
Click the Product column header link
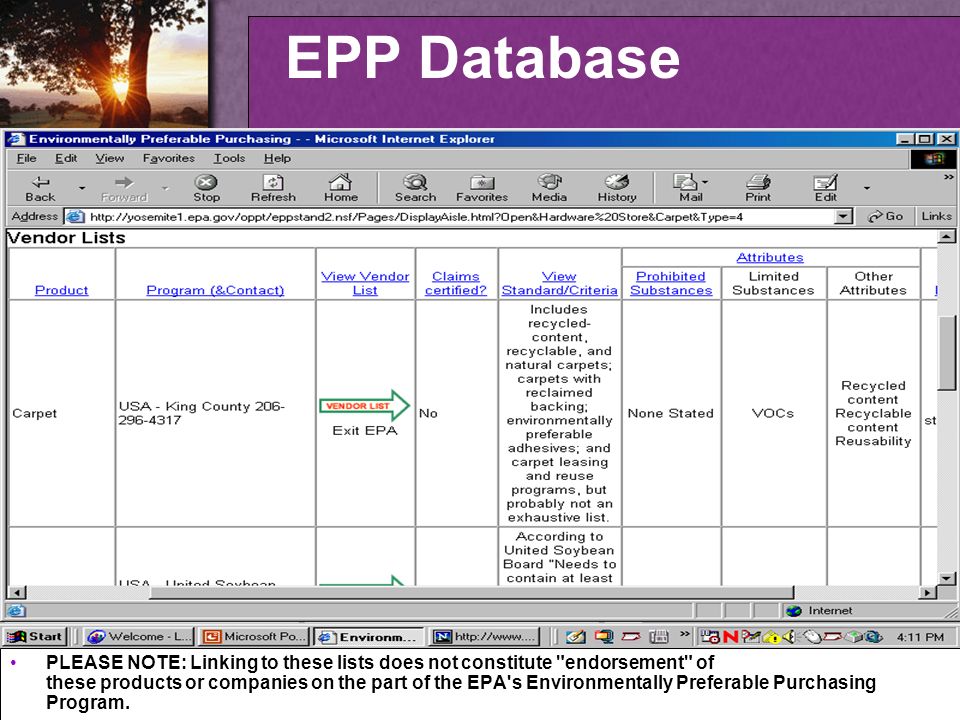pos(61,290)
